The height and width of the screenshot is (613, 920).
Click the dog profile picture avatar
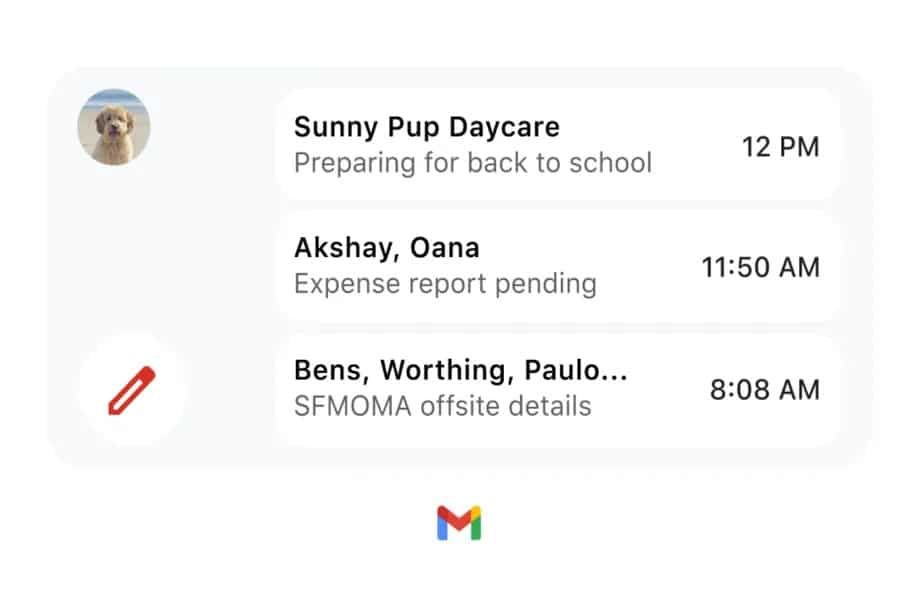[x=113, y=129]
